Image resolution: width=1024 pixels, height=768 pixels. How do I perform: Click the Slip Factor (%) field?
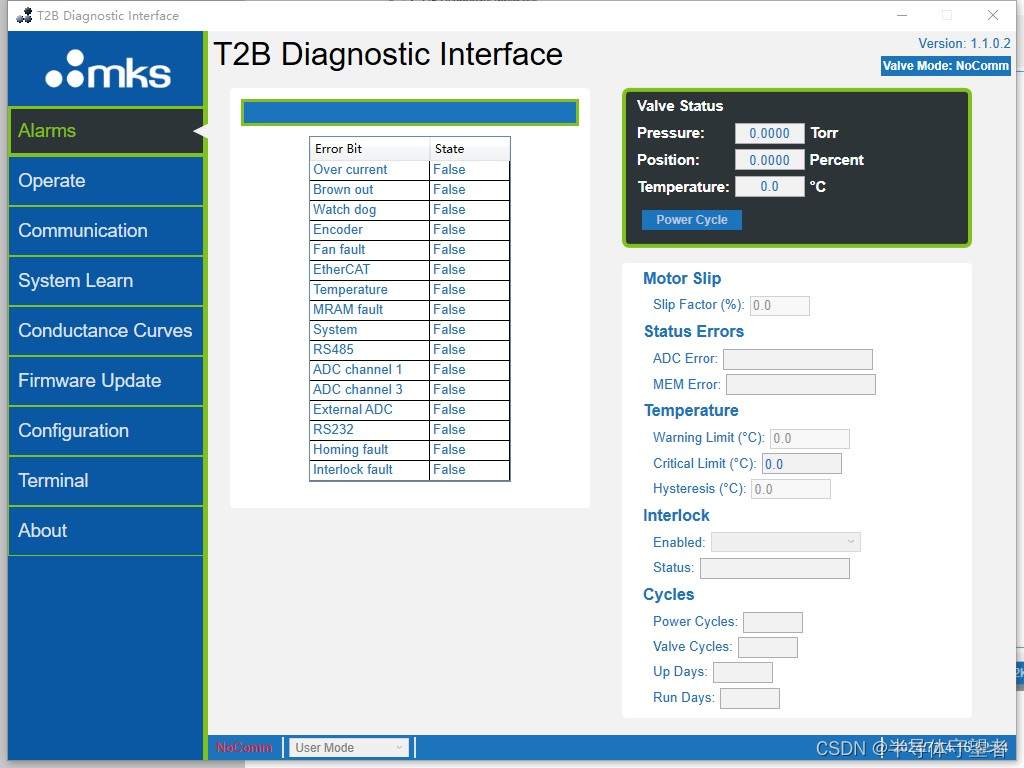coord(780,306)
